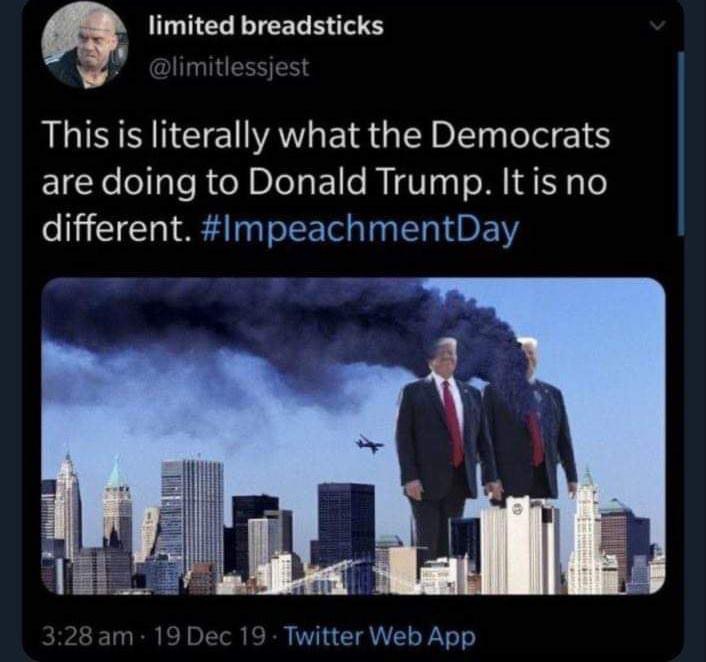706x662 pixels.
Task: Open the attached skyline photo
Action: point(353,435)
